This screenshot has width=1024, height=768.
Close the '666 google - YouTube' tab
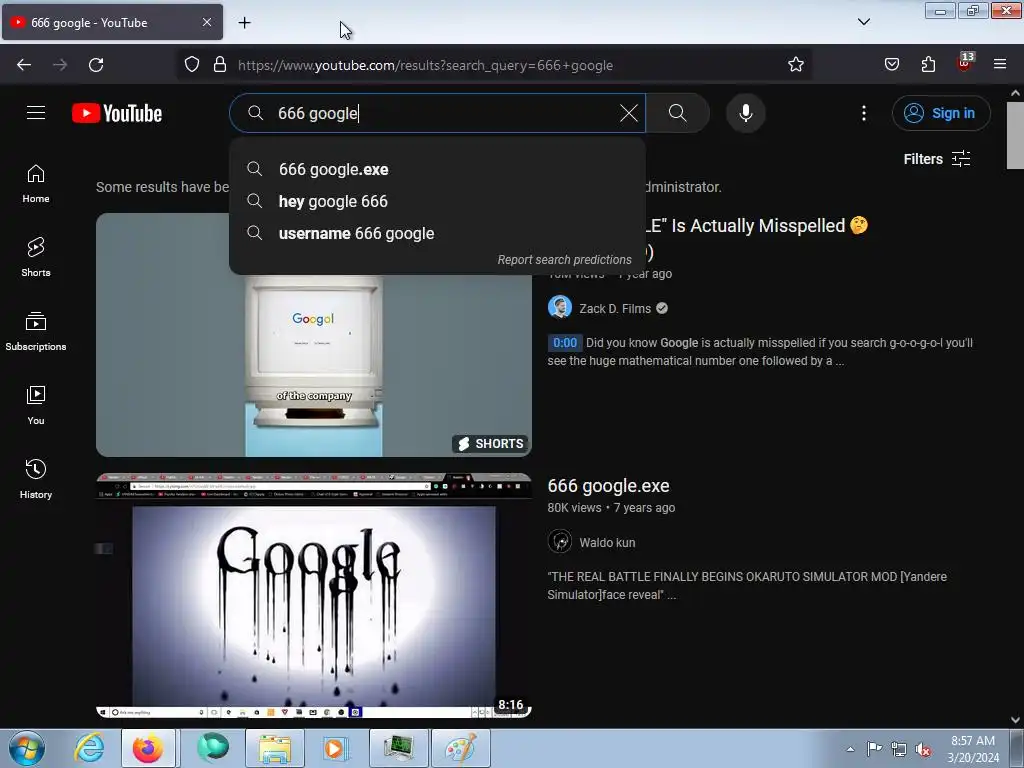207,22
